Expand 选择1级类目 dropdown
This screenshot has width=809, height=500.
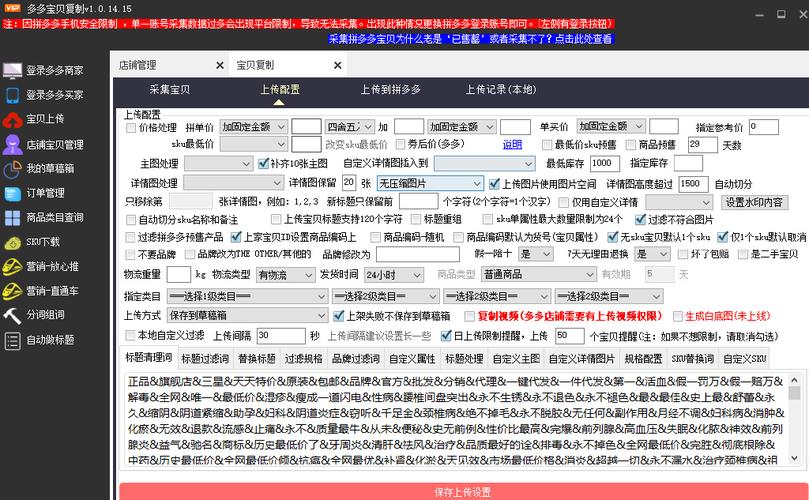(x=247, y=297)
